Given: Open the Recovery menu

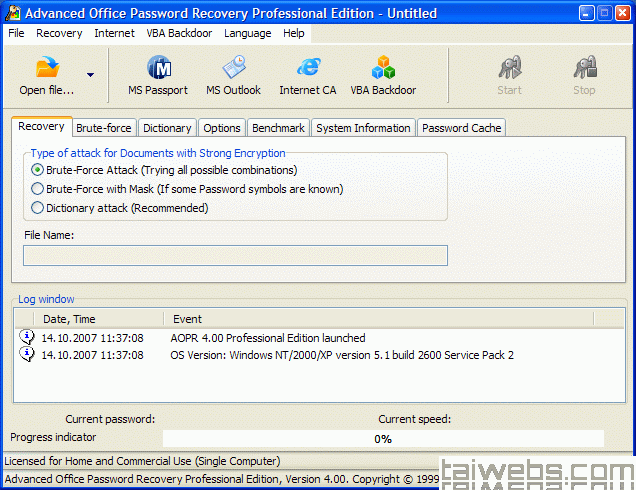Looking at the screenshot, I should tap(59, 33).
